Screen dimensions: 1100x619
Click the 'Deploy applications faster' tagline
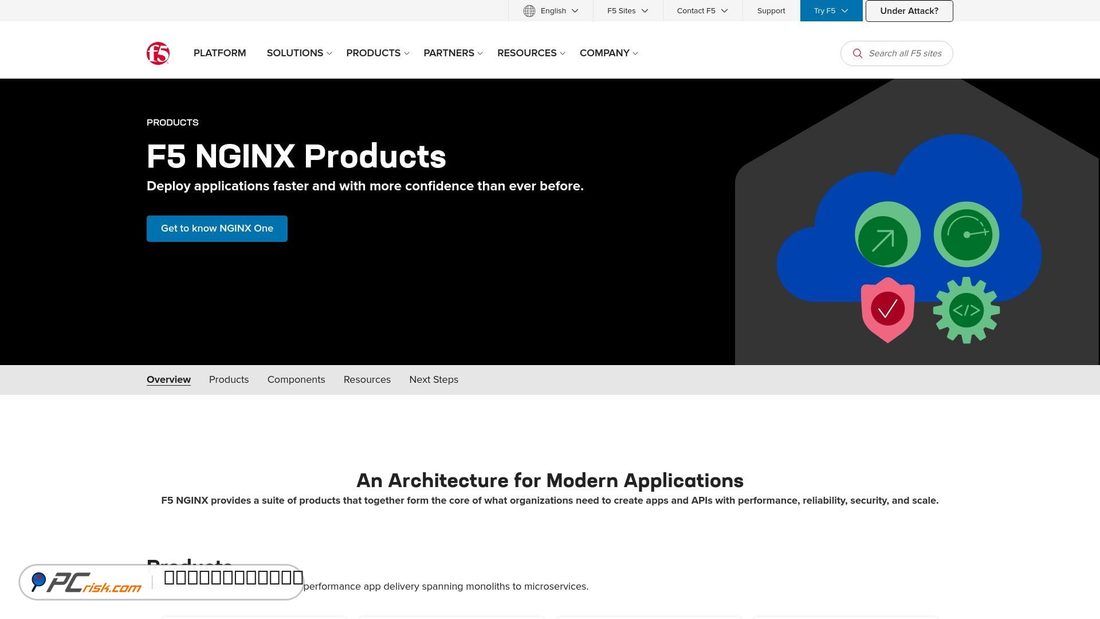(365, 186)
